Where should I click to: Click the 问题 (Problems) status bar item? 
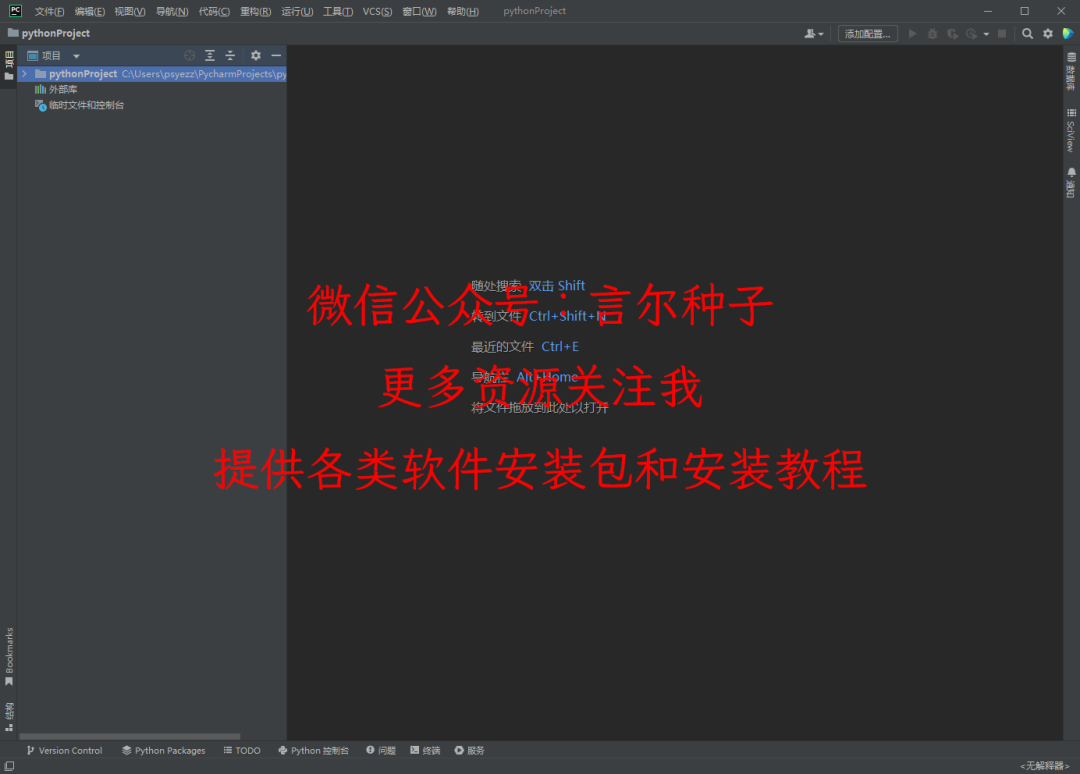(379, 750)
